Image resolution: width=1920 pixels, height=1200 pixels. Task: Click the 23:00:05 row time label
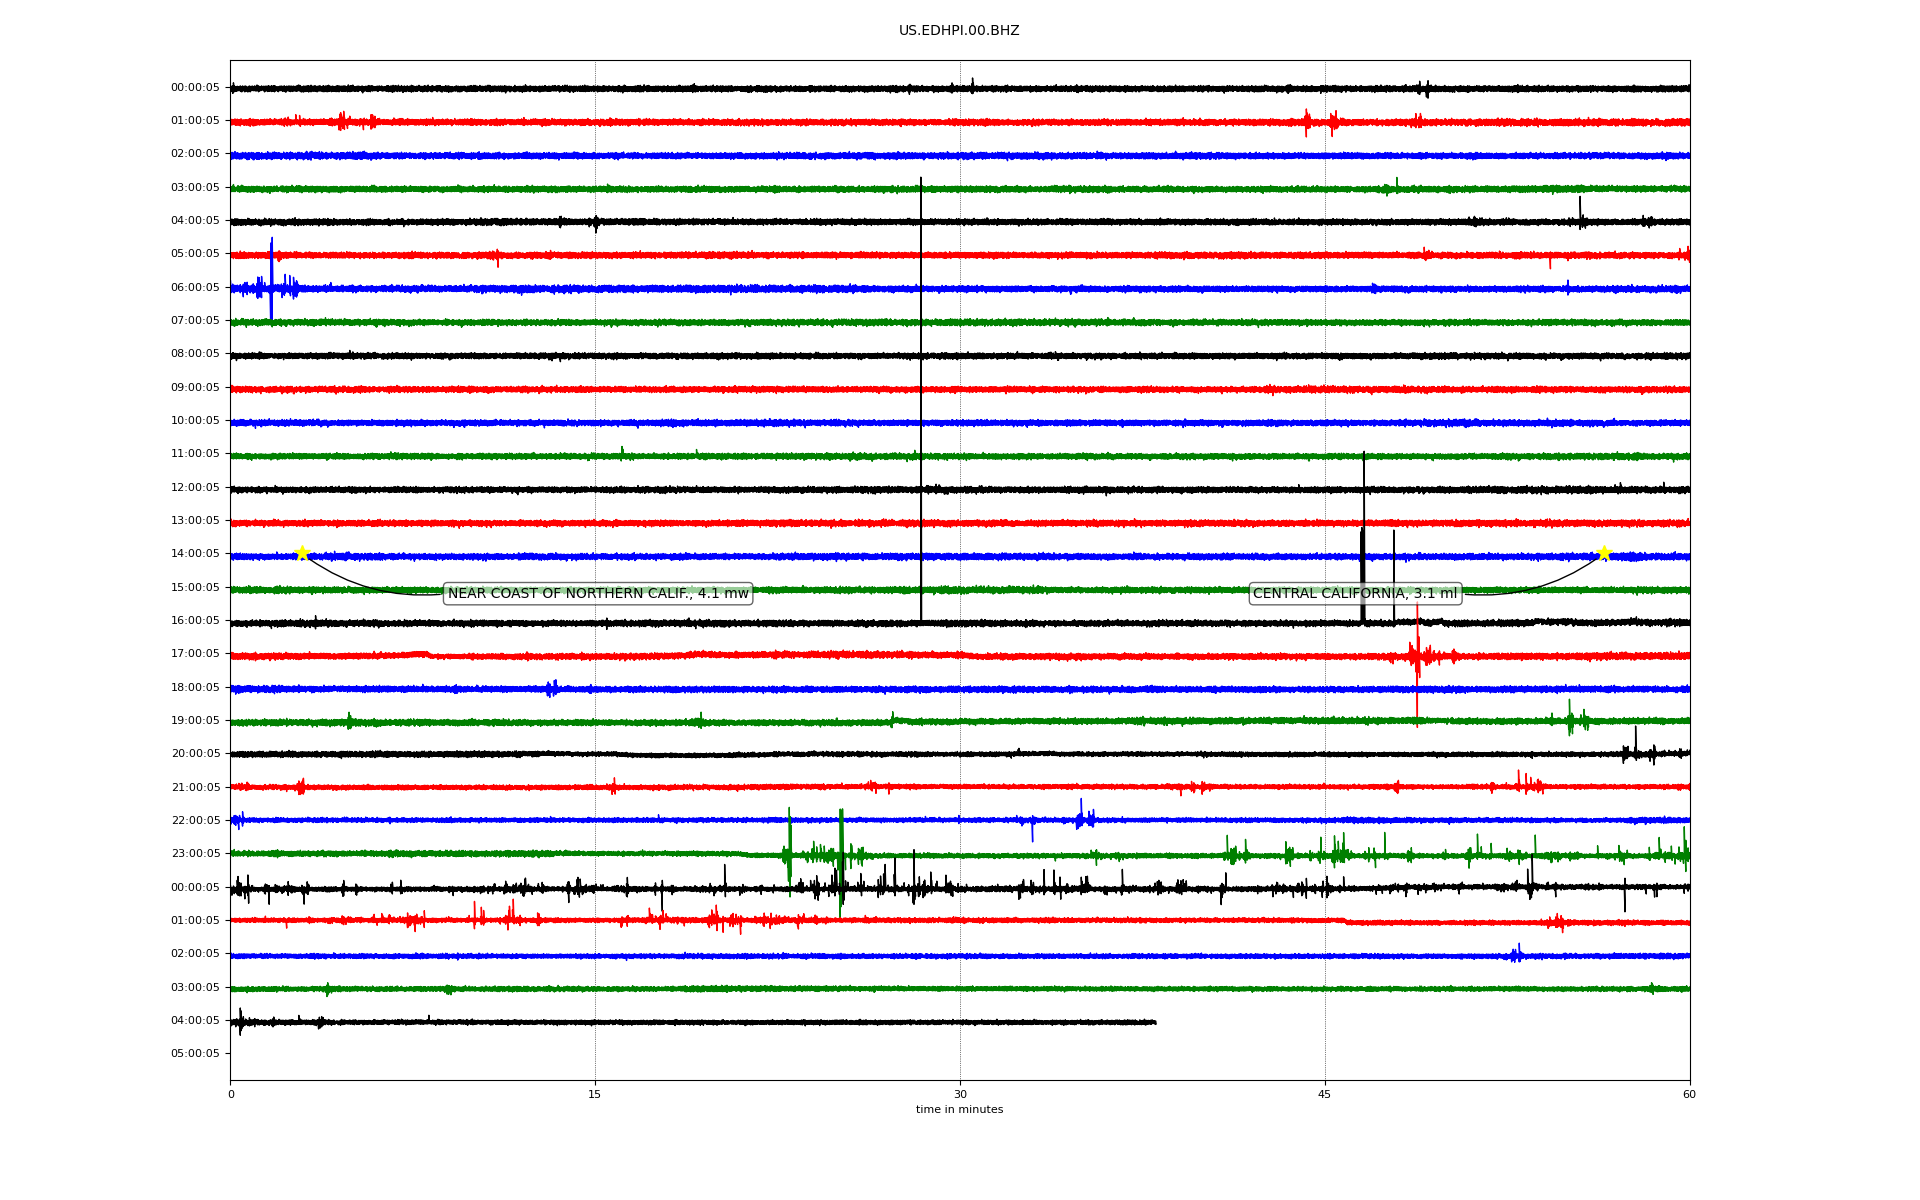[x=195, y=854]
